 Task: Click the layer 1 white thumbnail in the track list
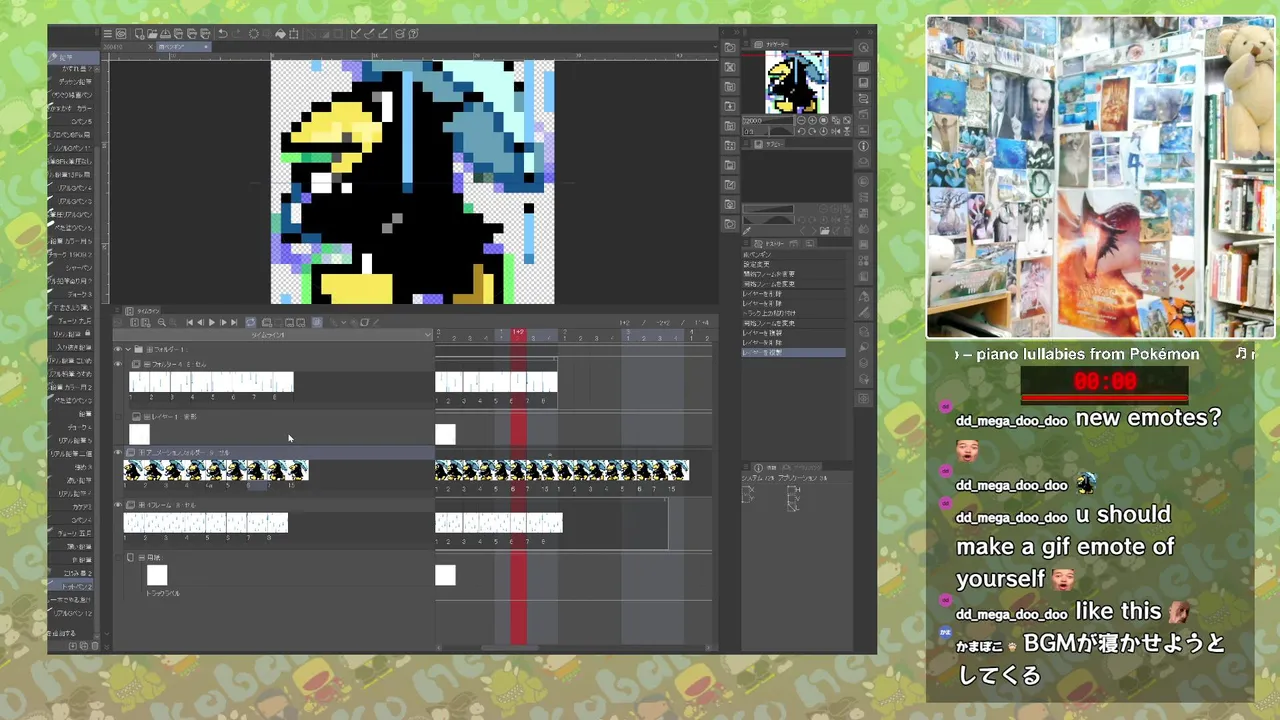point(139,434)
